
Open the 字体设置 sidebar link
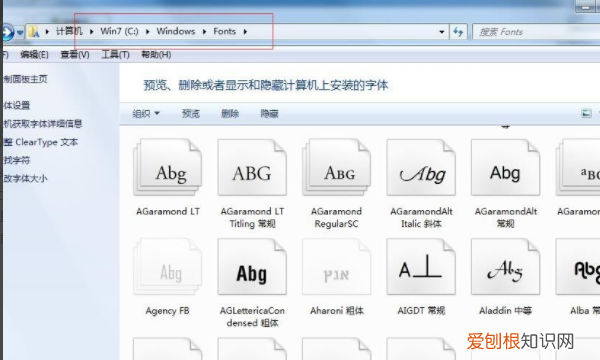16,105
